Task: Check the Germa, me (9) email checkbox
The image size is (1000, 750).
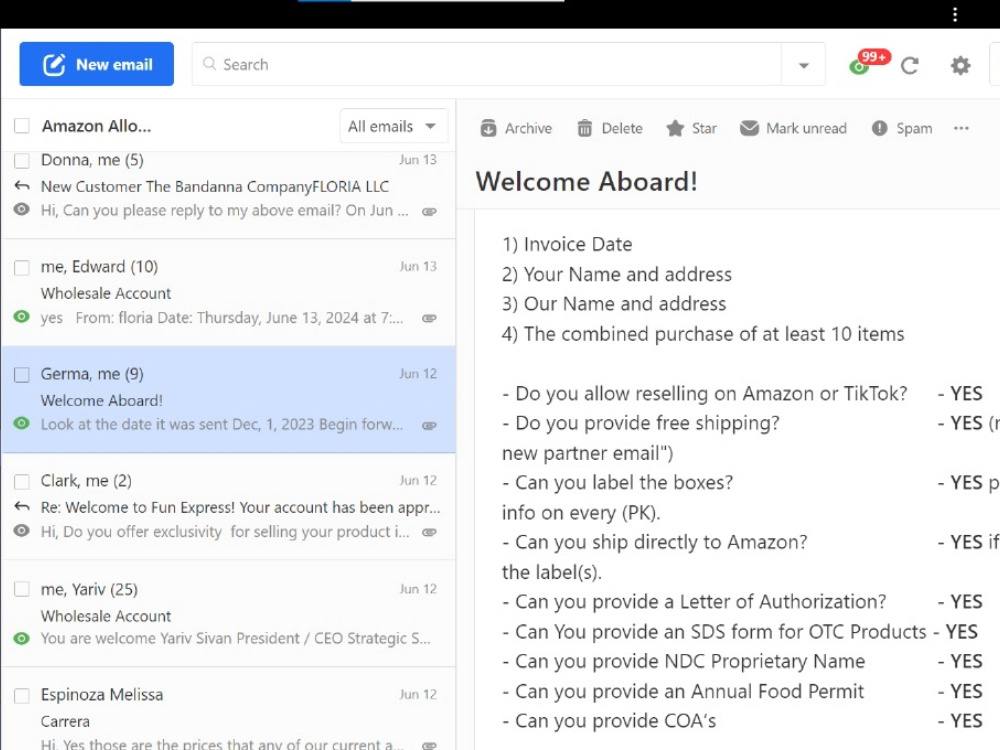Action: [x=22, y=374]
